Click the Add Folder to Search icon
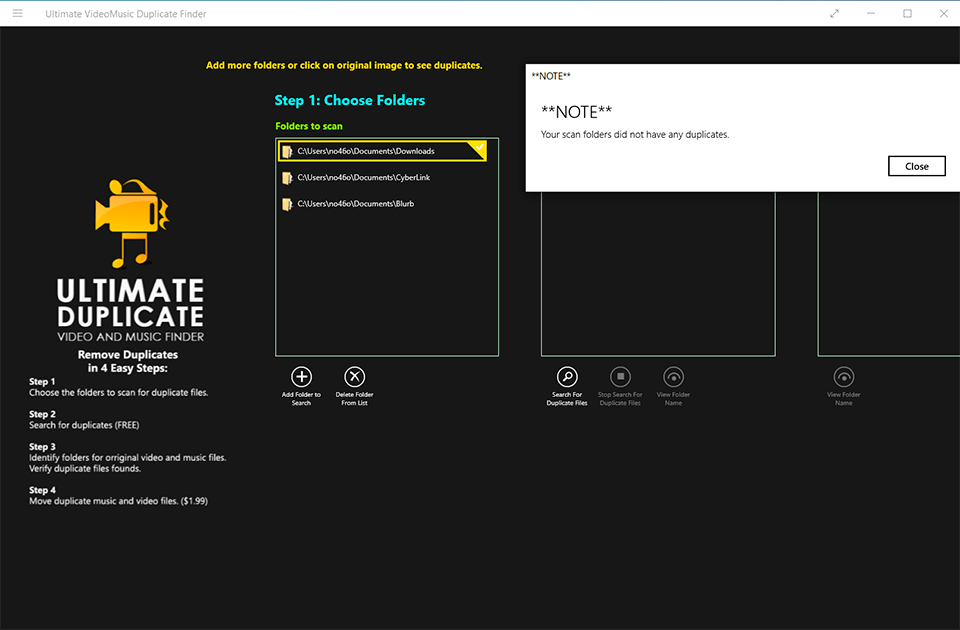960x630 pixels. click(x=301, y=377)
